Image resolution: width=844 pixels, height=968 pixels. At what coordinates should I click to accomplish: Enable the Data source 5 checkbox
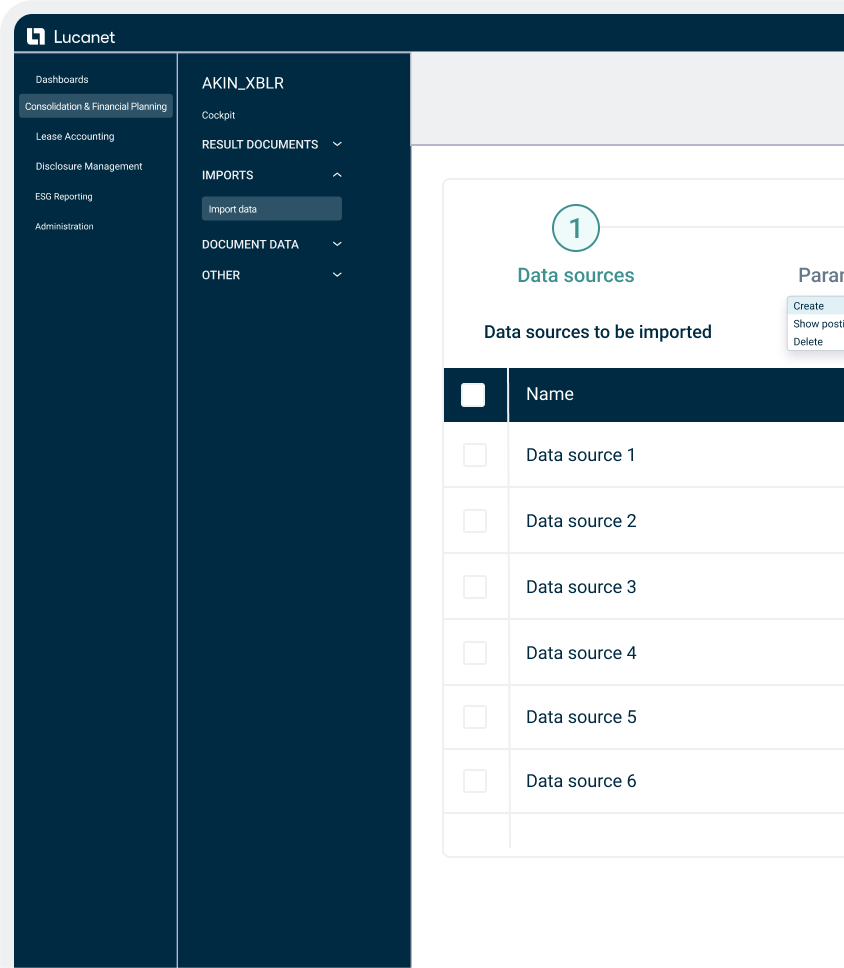[475, 717]
